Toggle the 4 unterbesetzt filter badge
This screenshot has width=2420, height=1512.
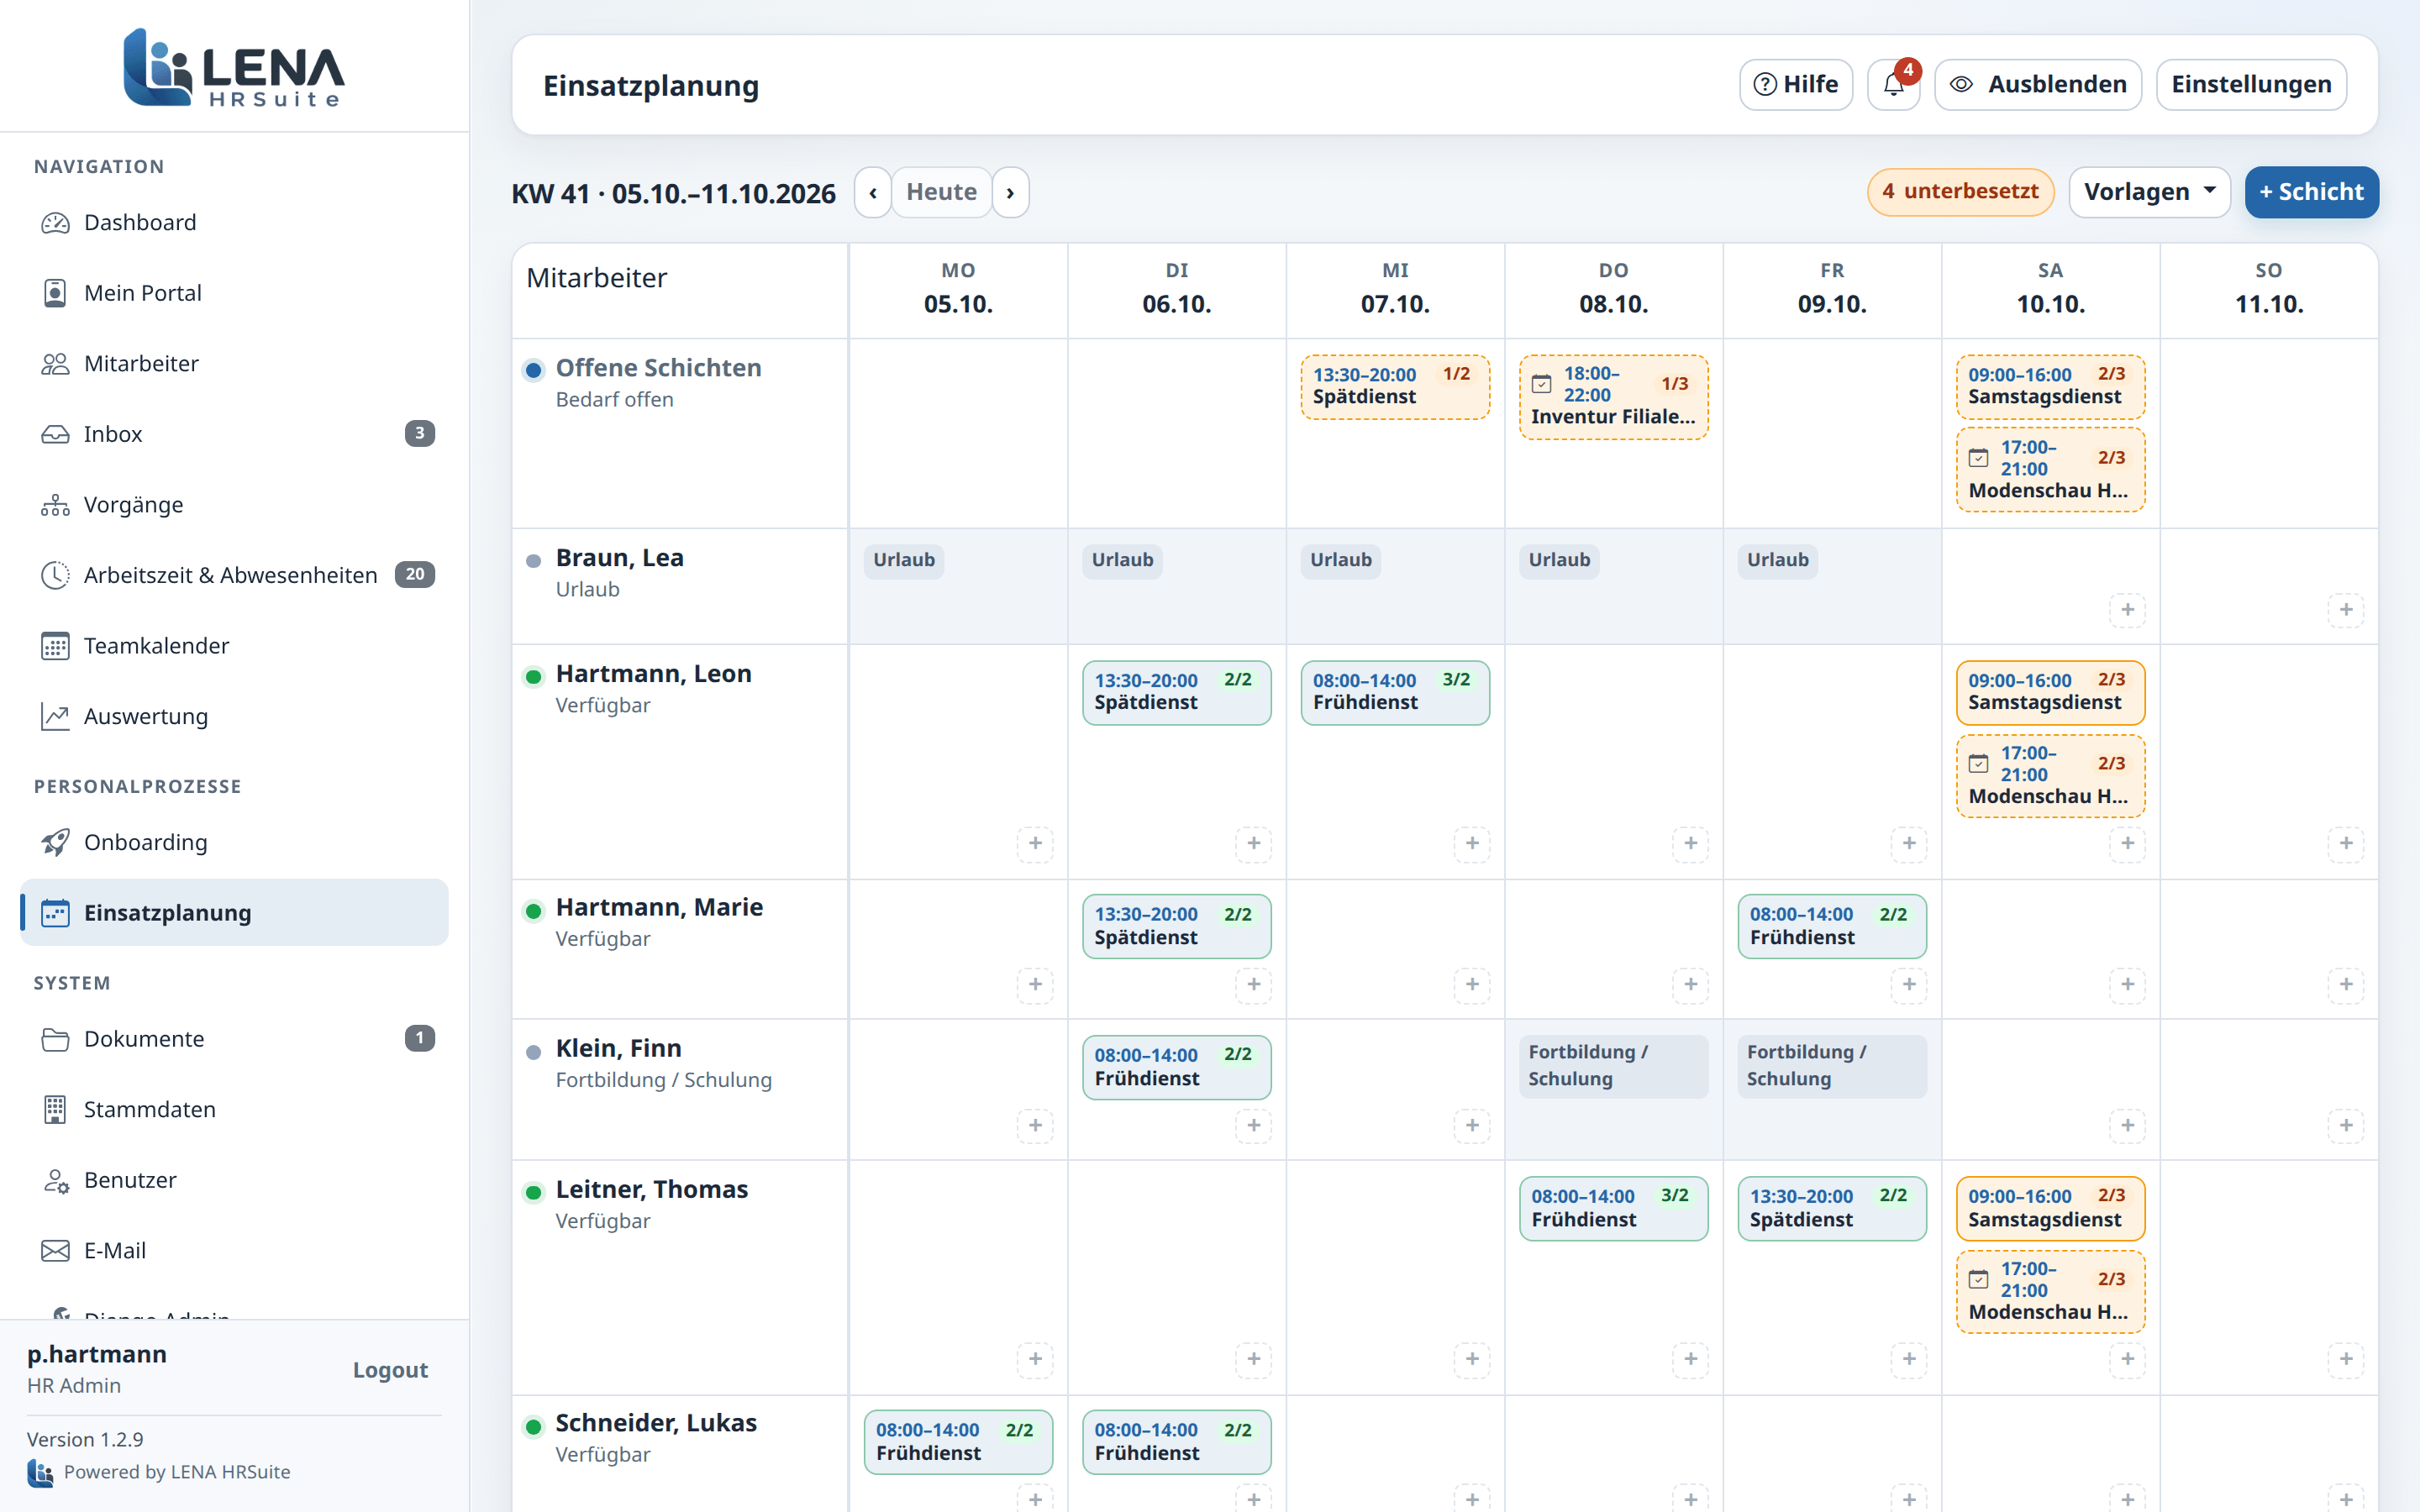tap(1960, 191)
